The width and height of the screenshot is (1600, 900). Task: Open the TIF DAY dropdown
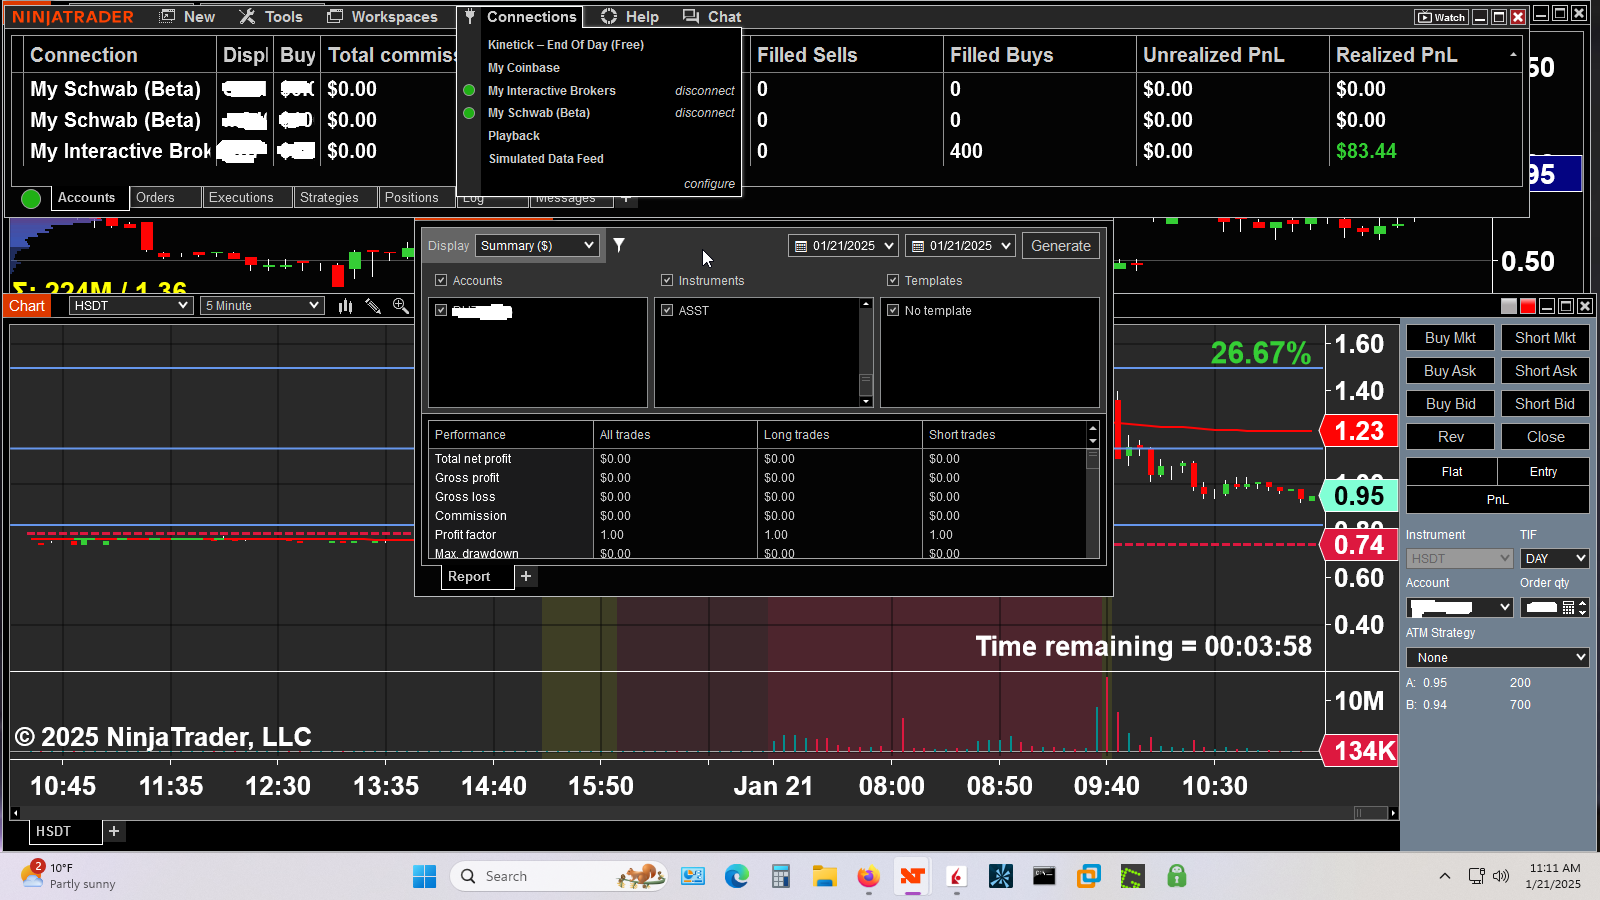tap(1555, 559)
